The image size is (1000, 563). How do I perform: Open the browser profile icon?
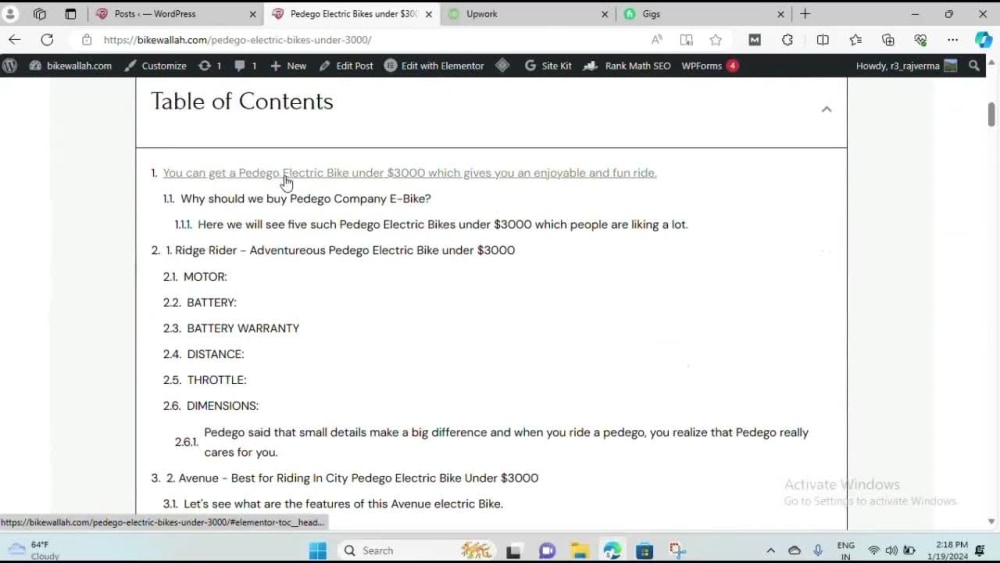tap(10, 13)
